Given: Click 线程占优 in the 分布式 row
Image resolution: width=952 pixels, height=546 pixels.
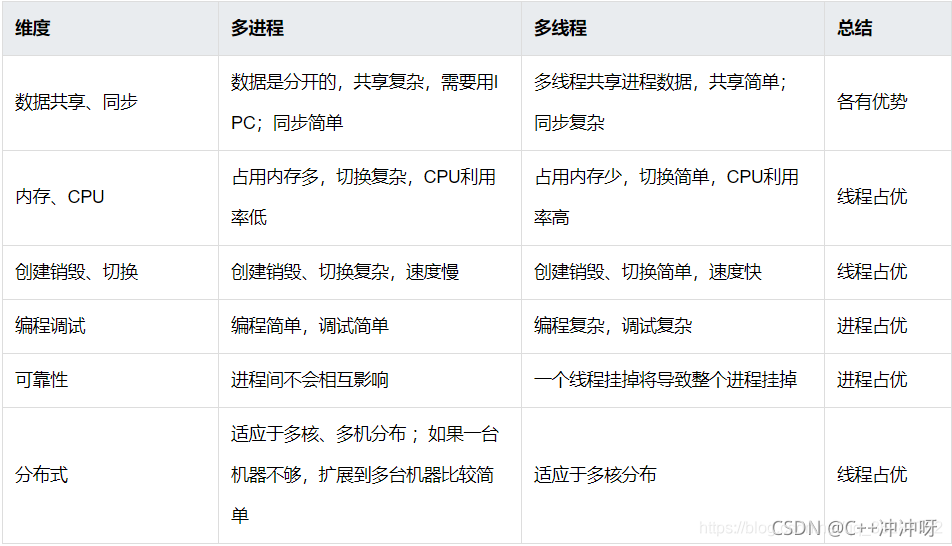Looking at the screenshot, I should (887, 476).
